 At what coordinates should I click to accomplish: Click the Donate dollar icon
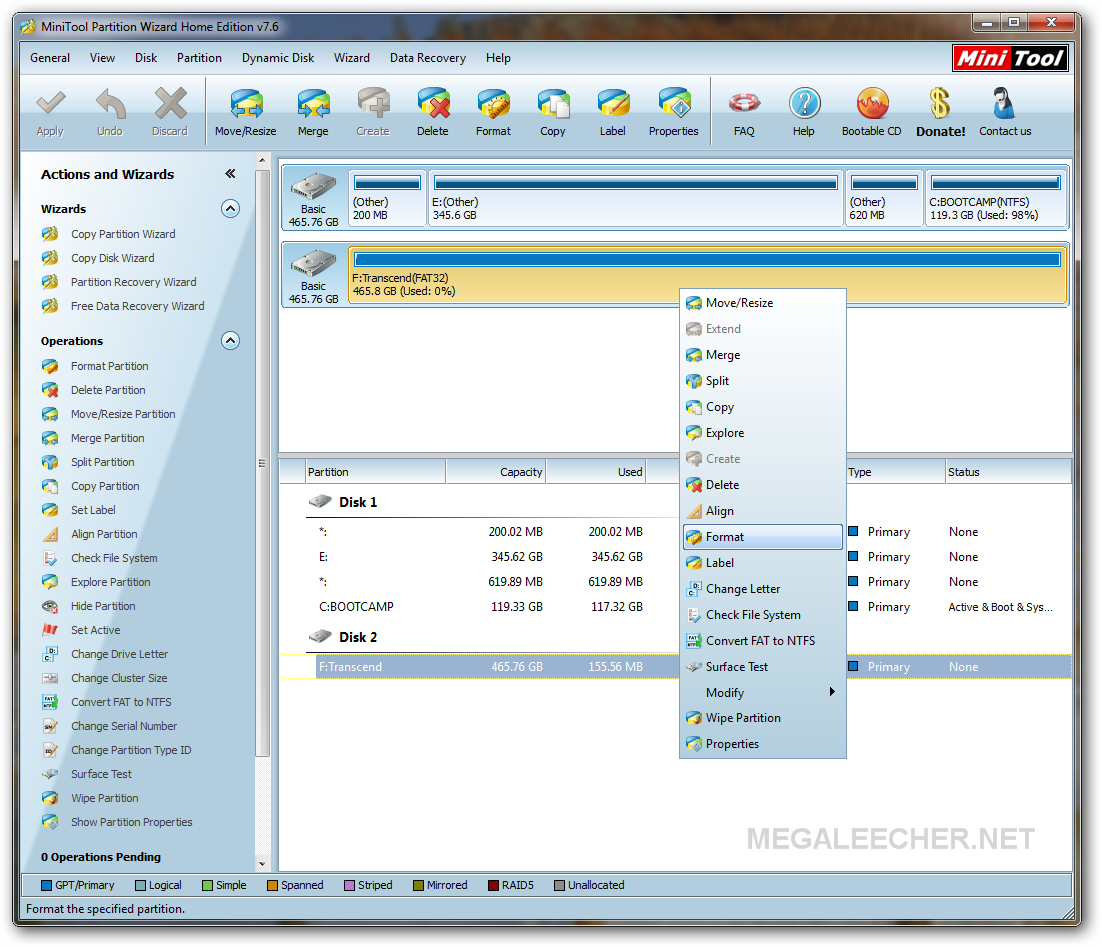[940, 104]
